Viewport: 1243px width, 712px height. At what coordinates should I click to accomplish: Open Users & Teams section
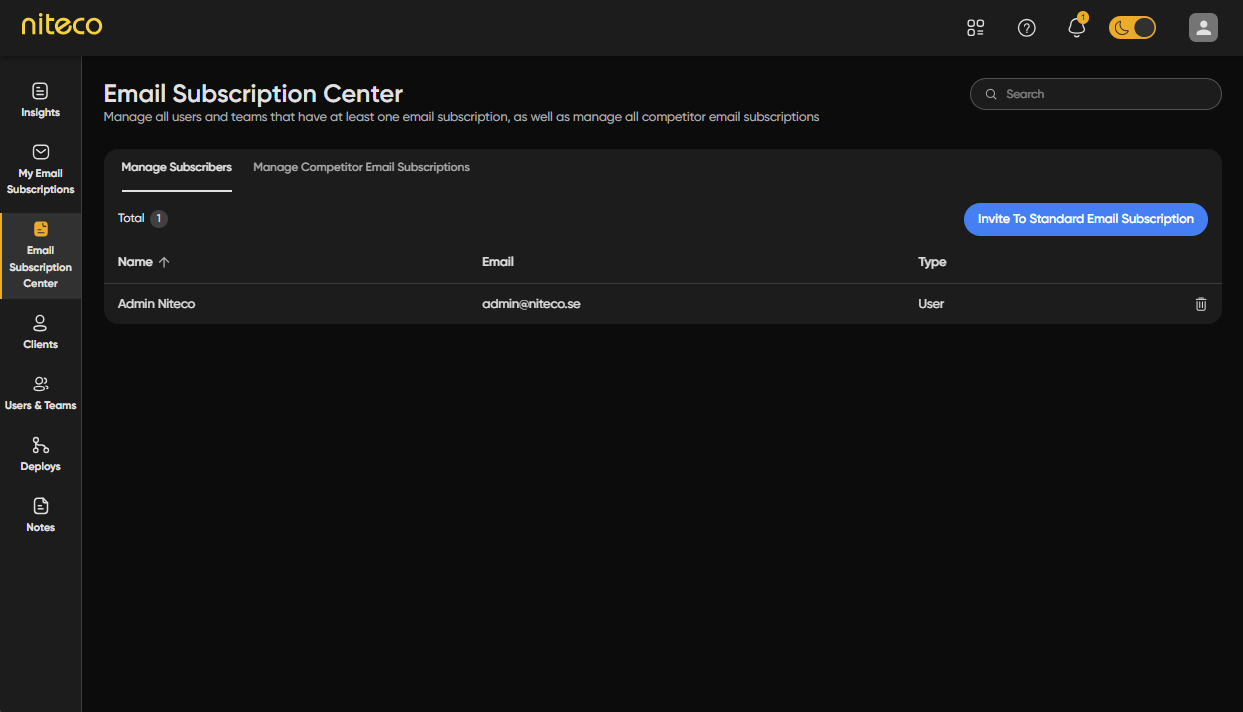(41, 393)
